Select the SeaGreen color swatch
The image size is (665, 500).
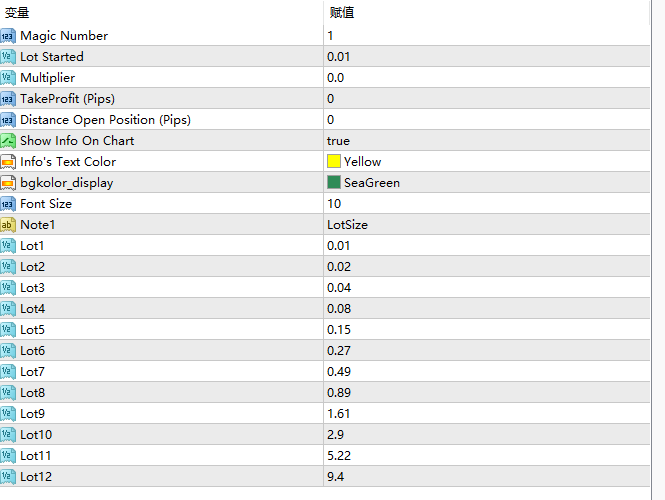pyautogui.click(x=334, y=183)
